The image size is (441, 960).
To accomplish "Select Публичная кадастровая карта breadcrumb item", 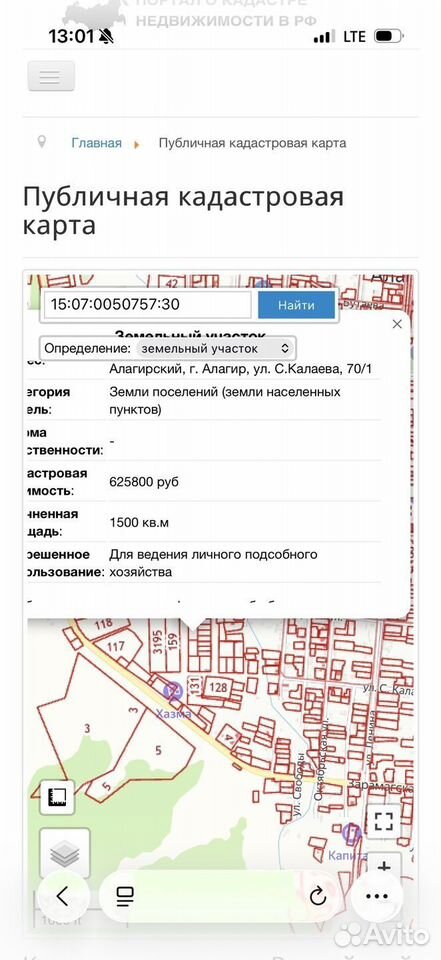I will click(252, 143).
